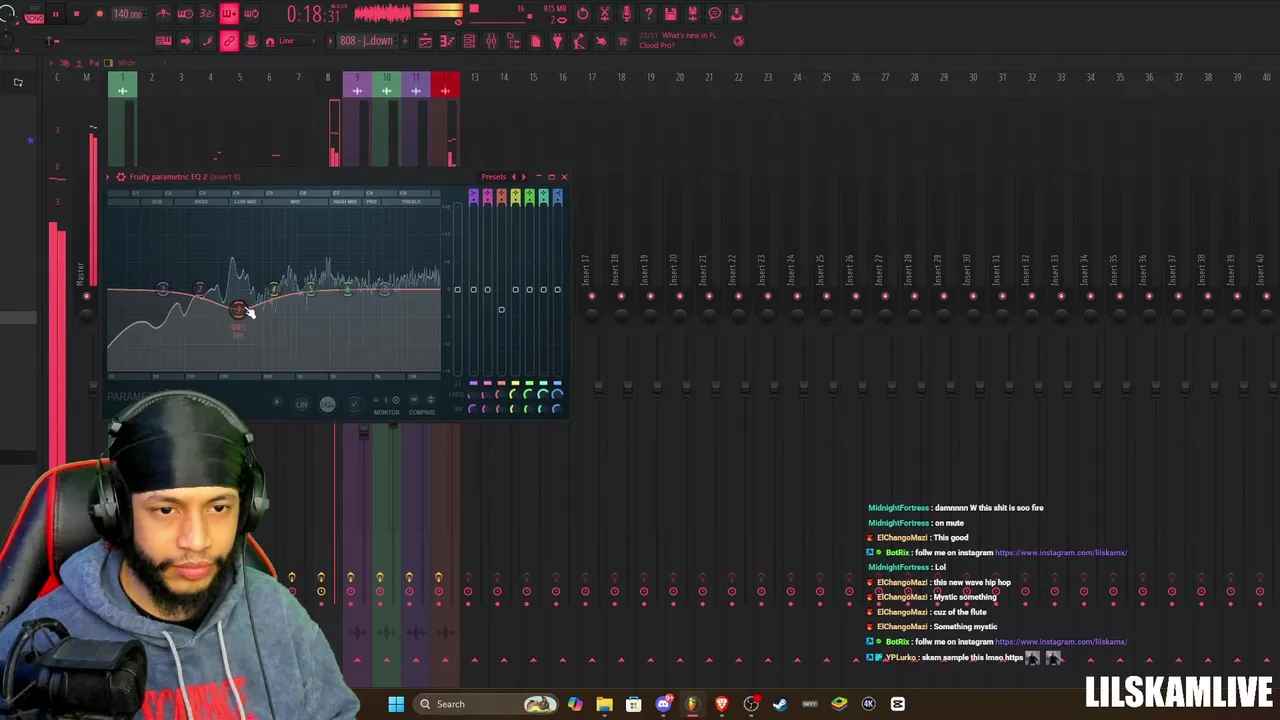The width and height of the screenshot is (1280, 720).
Task: Click the stamp tool icon
Action: click(251, 41)
